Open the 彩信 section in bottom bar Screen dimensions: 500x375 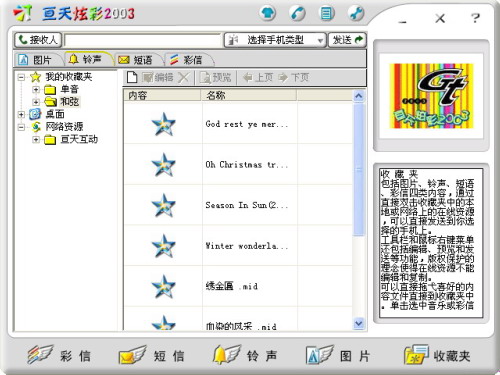pos(59,355)
